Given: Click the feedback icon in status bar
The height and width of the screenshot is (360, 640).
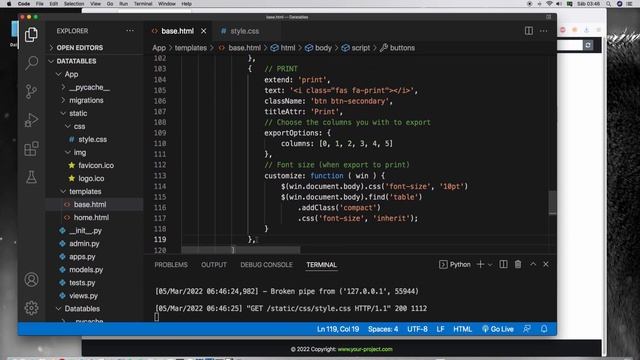Looking at the screenshot, I should [527, 329].
